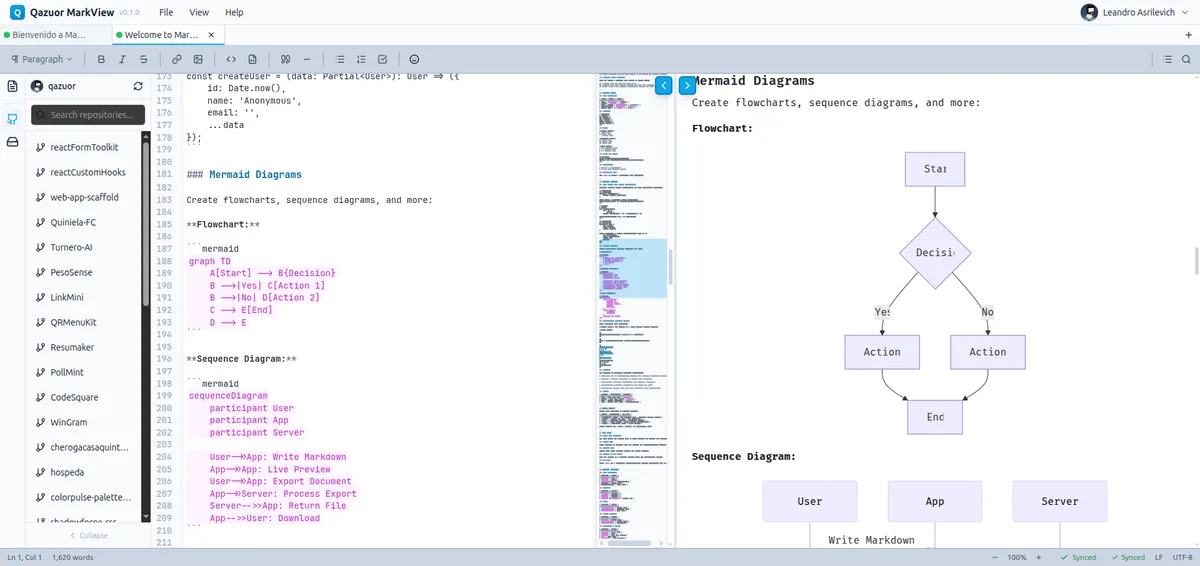This screenshot has width=1200, height=566.
Task: Click the right arrow pane button
Action: [x=688, y=86]
